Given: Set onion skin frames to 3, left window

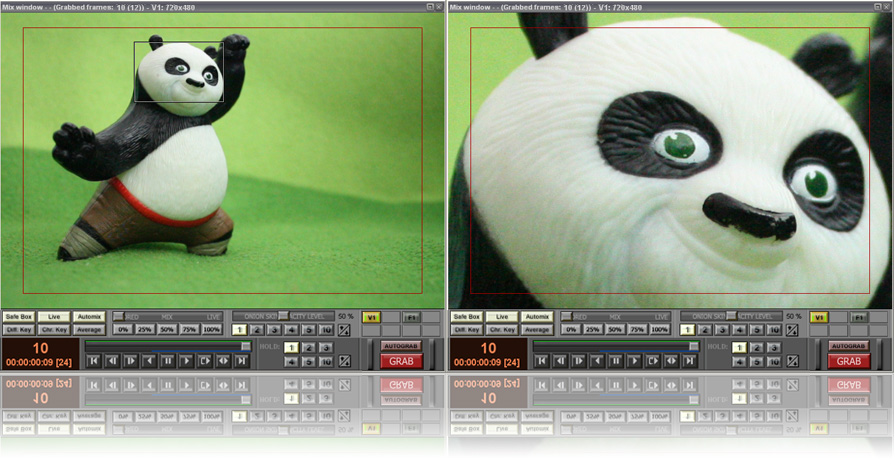Looking at the screenshot, I should pos(274,330).
